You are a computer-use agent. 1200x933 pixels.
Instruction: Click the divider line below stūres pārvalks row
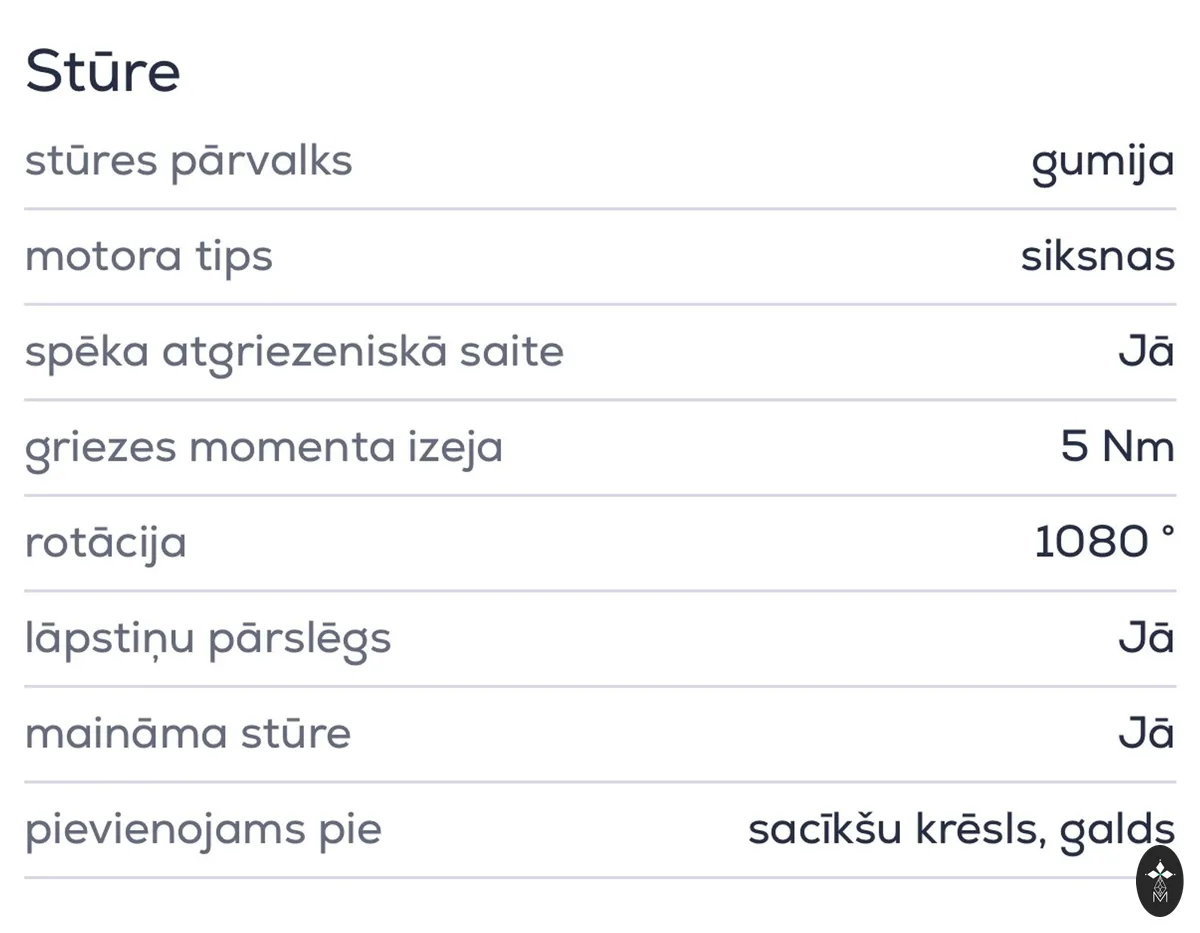click(x=600, y=209)
